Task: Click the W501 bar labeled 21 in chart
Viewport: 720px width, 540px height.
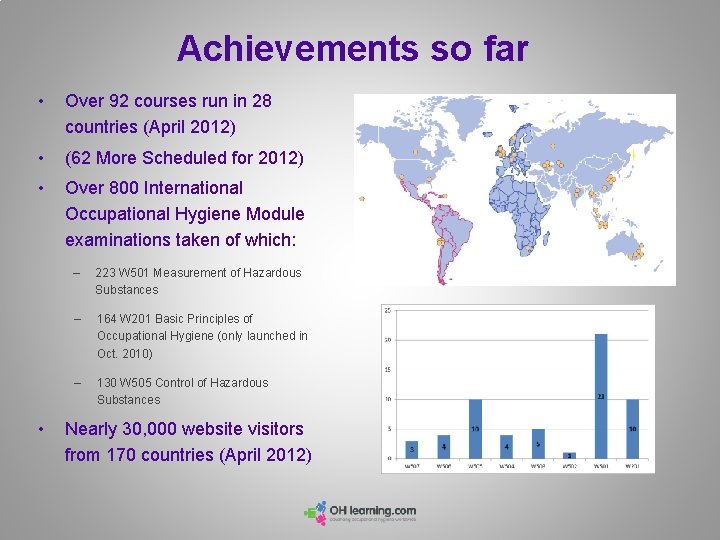Action: (x=601, y=396)
